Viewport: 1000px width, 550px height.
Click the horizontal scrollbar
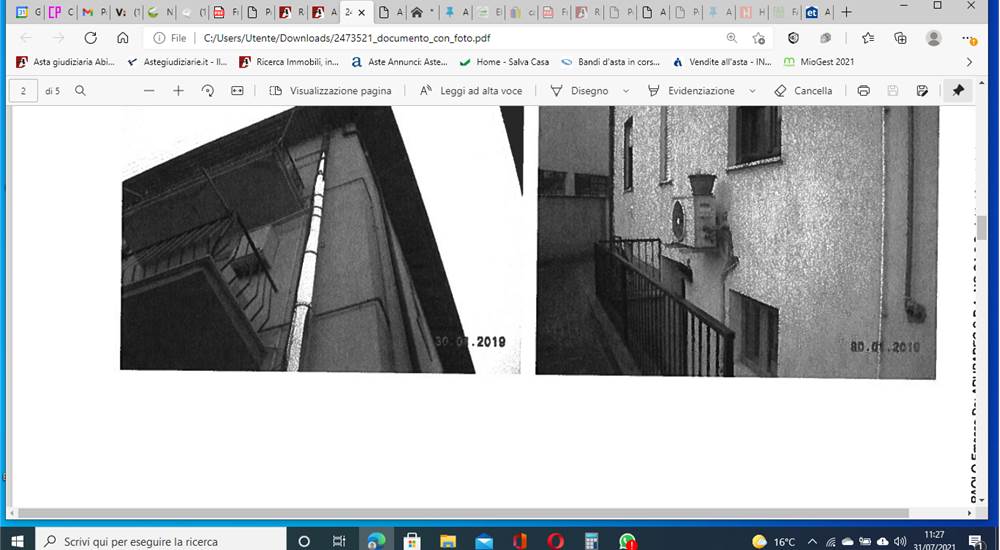coord(464,513)
